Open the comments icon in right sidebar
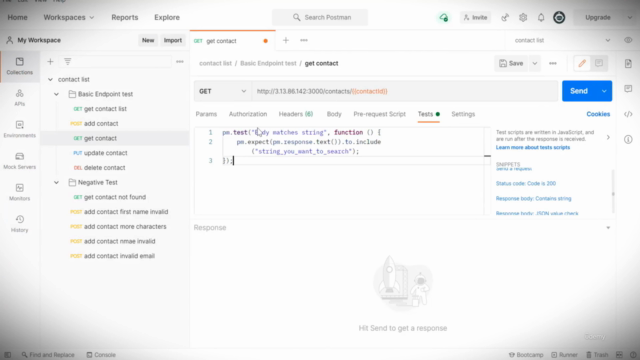The width and height of the screenshot is (640, 360). pos(628,89)
